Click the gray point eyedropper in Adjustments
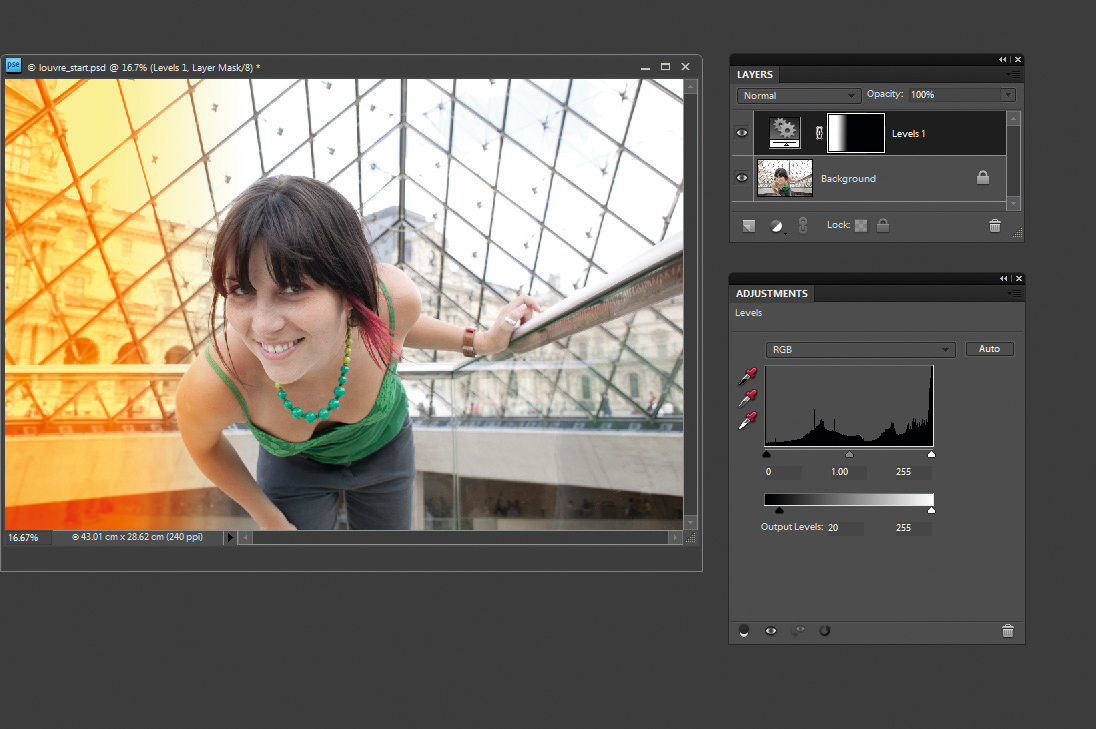This screenshot has width=1096, height=729. [x=747, y=398]
